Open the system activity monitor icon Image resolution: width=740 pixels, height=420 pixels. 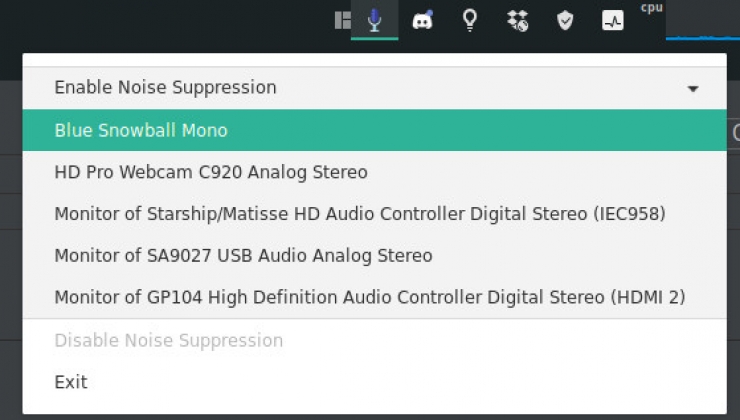pos(613,20)
